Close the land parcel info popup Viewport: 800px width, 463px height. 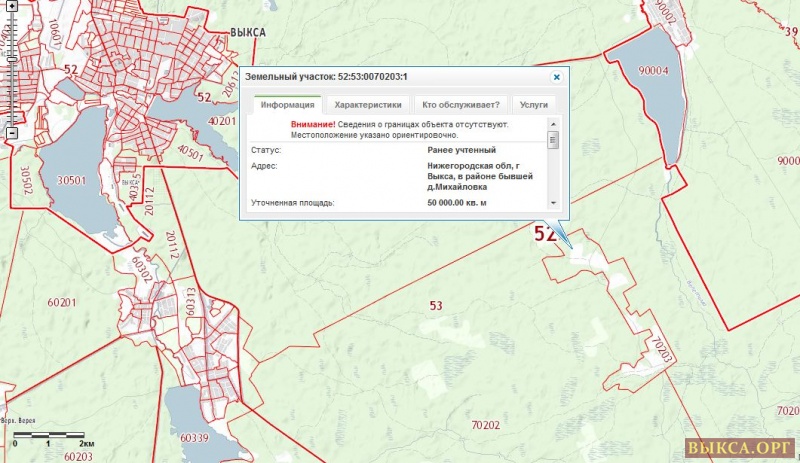557,76
